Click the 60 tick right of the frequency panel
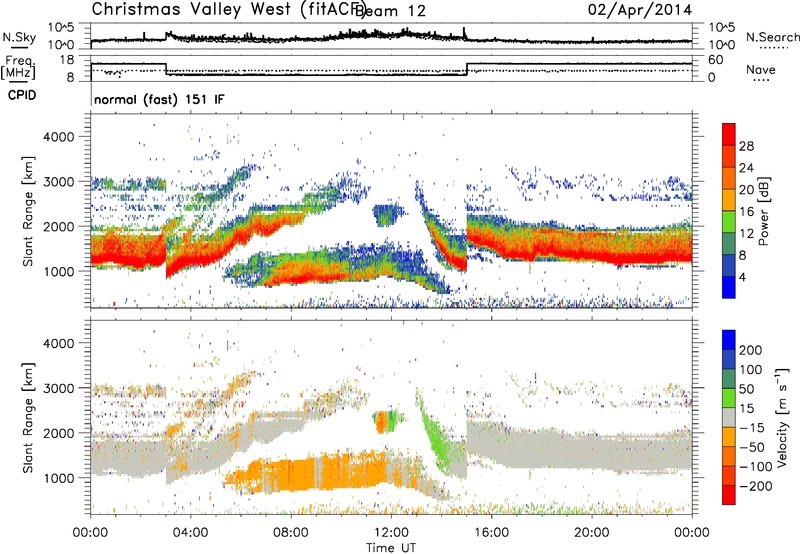Image resolution: width=800 pixels, height=554 pixels. tap(716, 60)
